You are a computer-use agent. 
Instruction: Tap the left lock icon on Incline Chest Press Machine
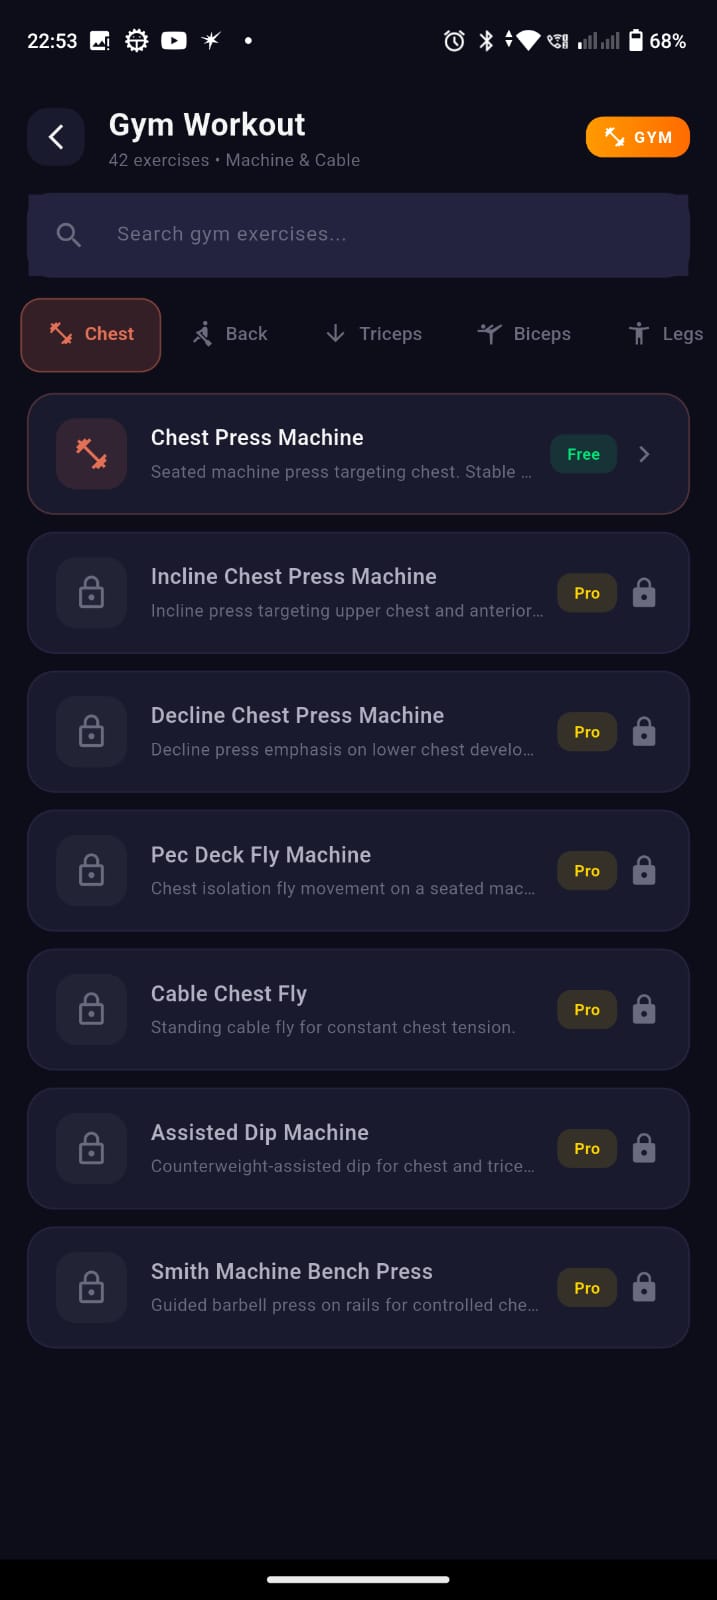click(x=91, y=594)
